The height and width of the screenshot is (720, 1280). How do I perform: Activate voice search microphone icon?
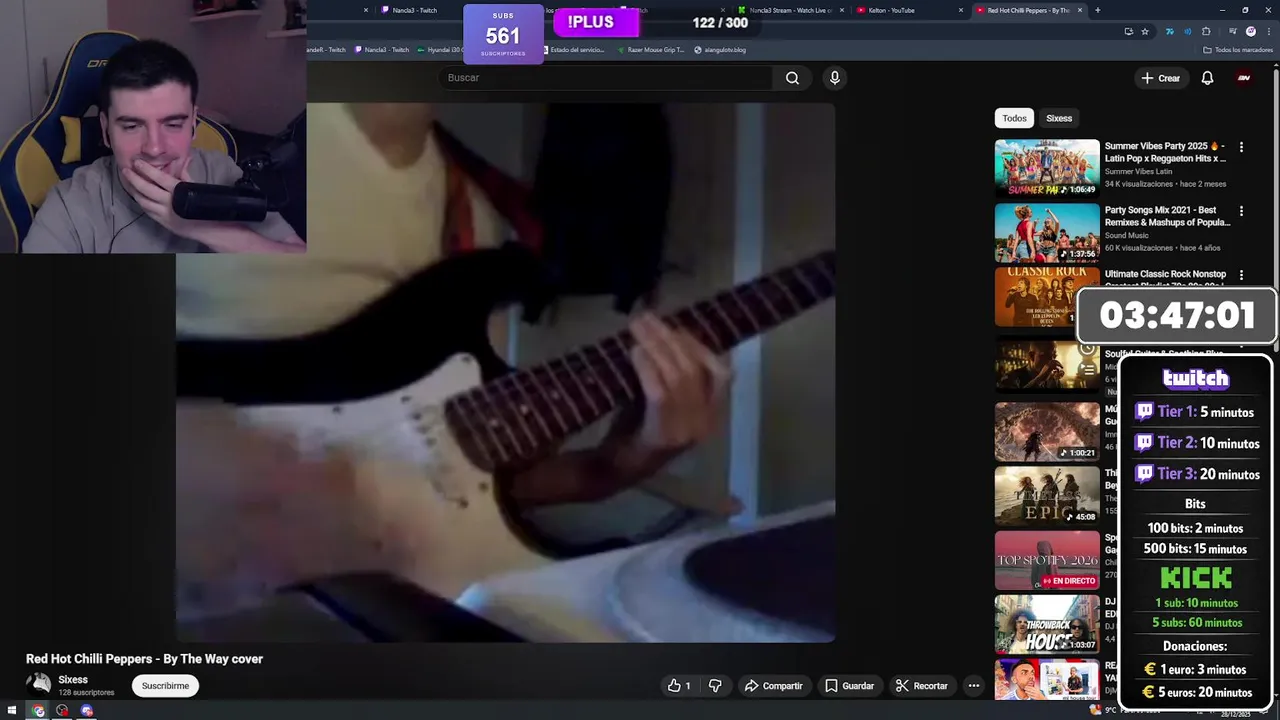(834, 78)
